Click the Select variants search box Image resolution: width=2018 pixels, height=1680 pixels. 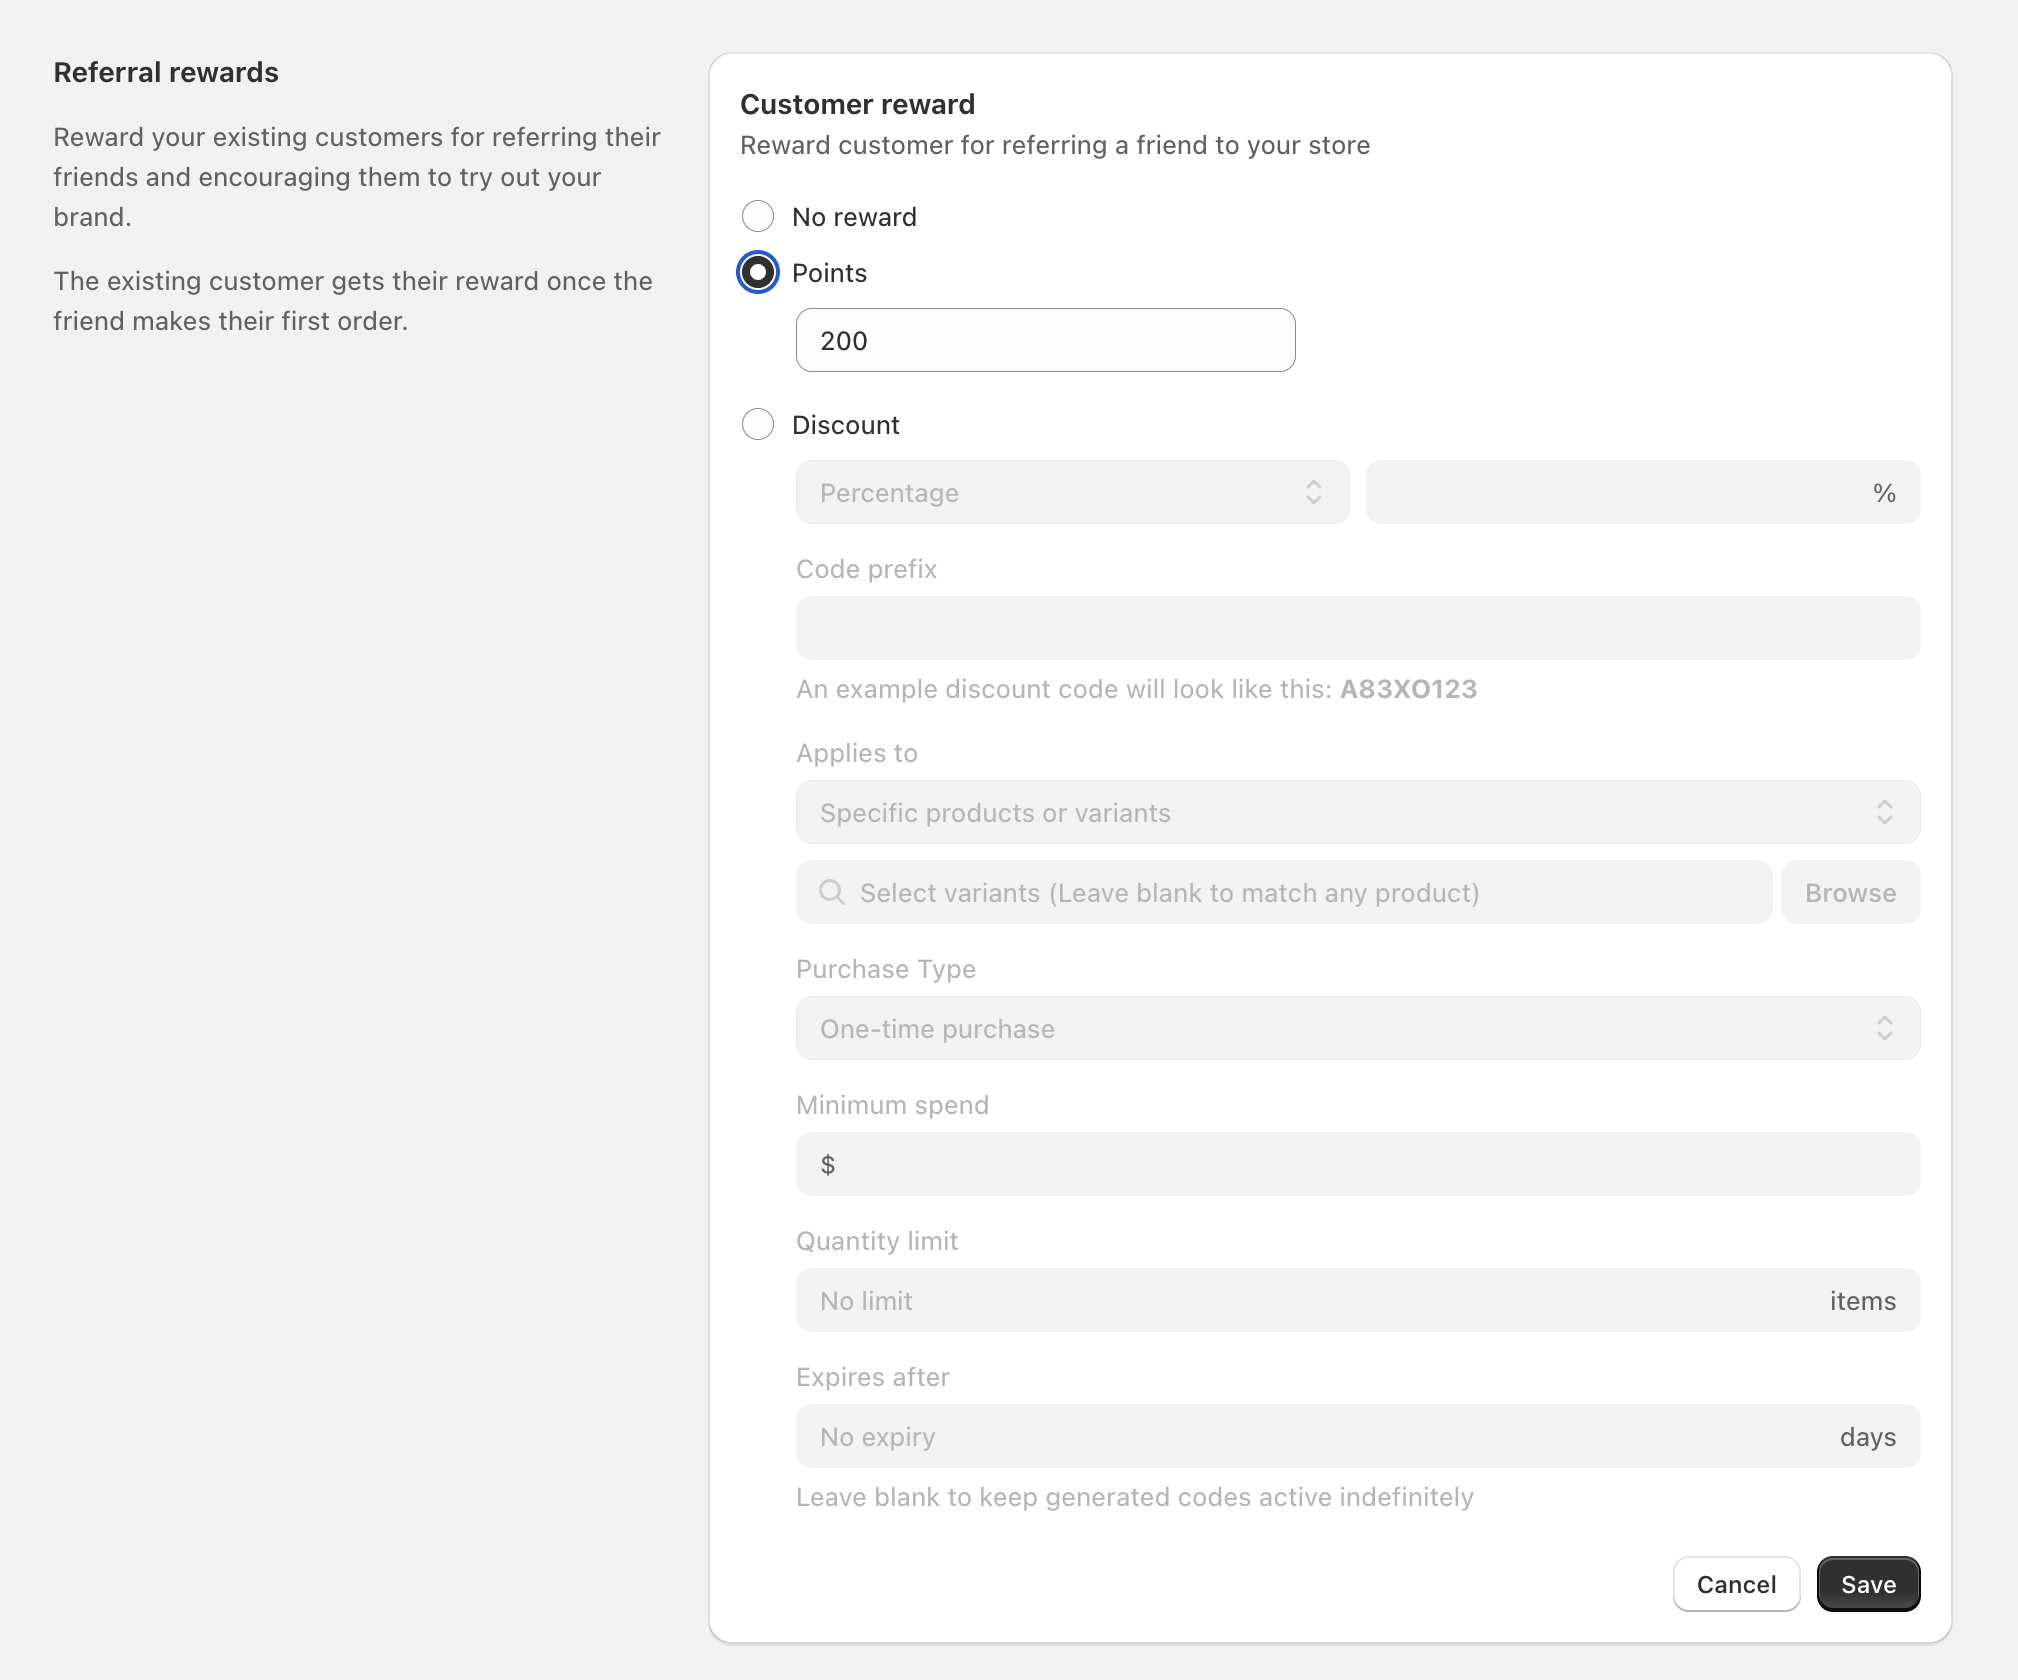pyautogui.click(x=1200, y=892)
